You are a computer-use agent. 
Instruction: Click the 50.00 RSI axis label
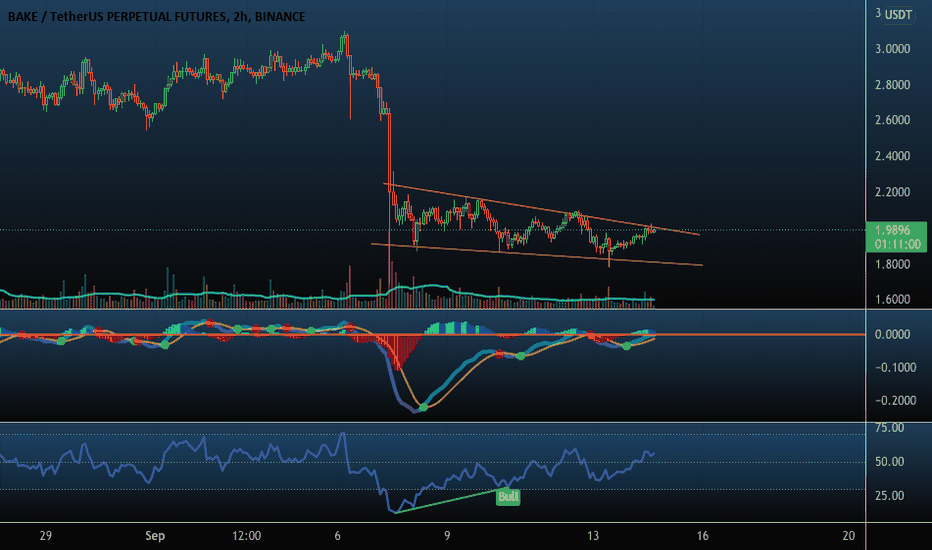click(890, 462)
